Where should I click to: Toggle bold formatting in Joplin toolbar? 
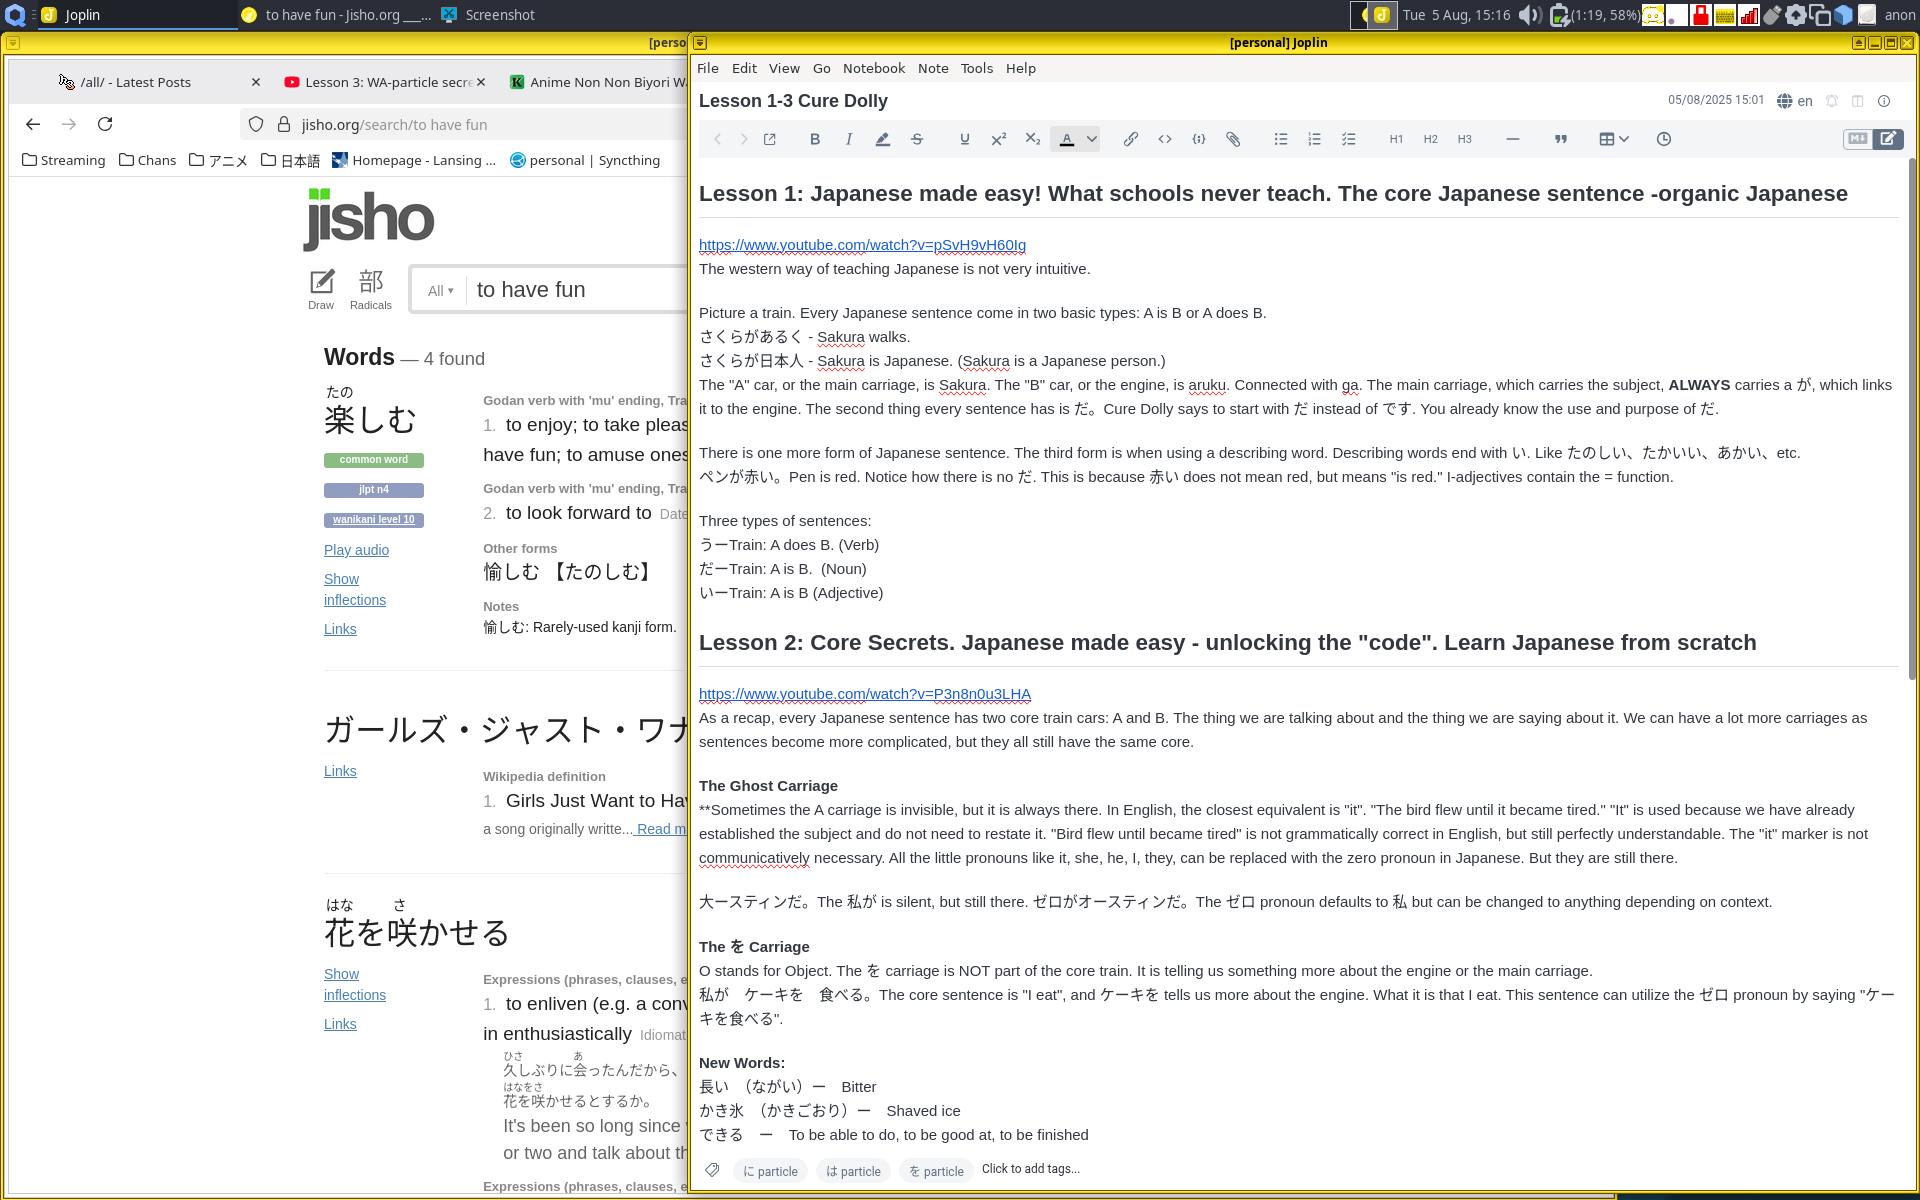[815, 139]
